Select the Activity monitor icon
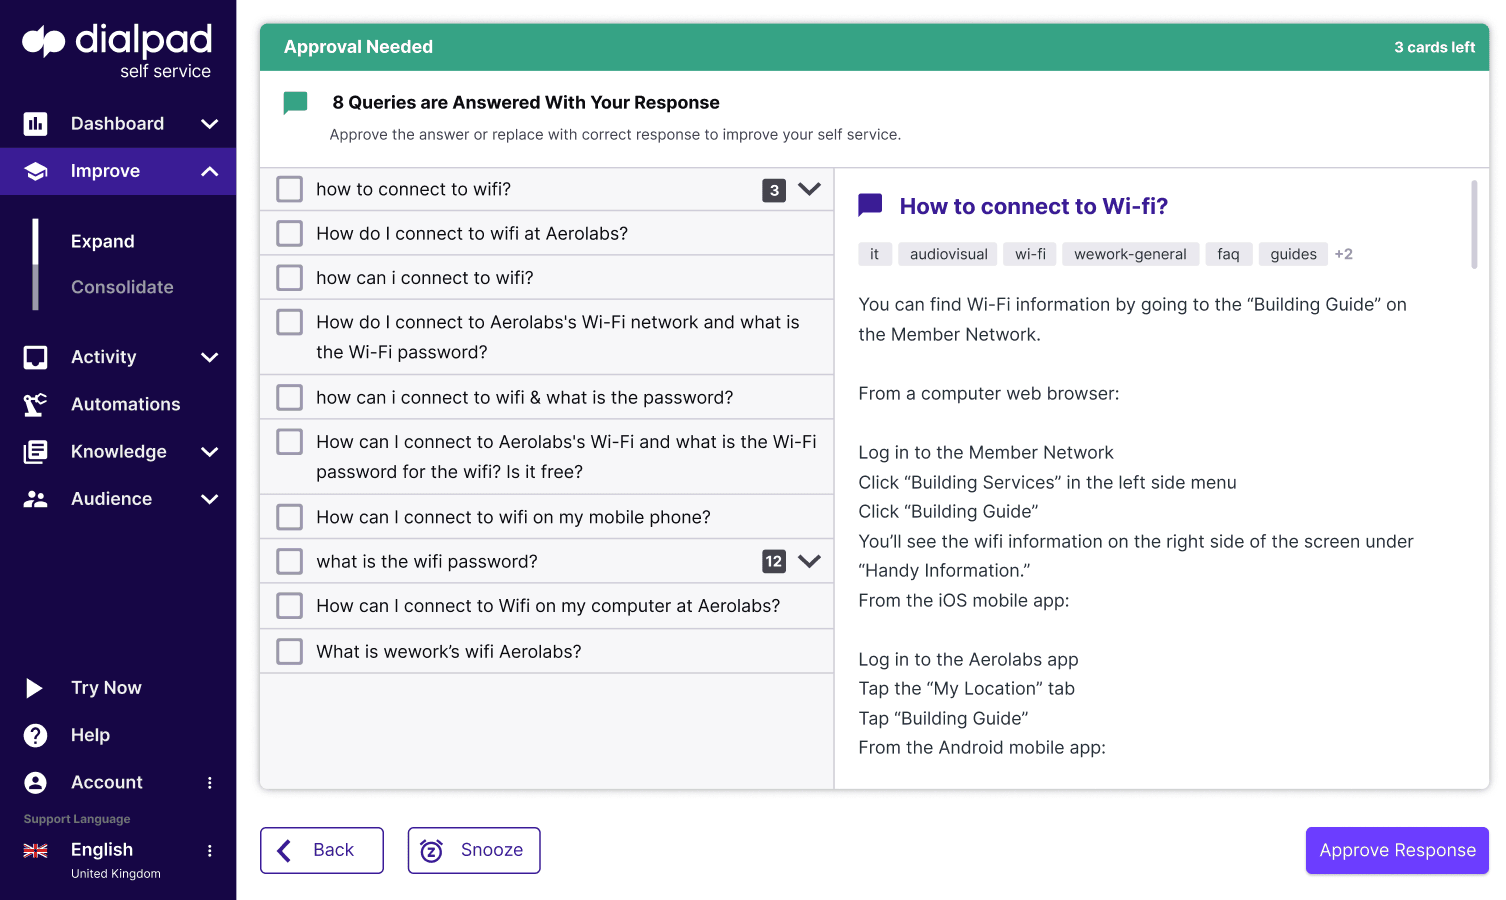 (35, 357)
